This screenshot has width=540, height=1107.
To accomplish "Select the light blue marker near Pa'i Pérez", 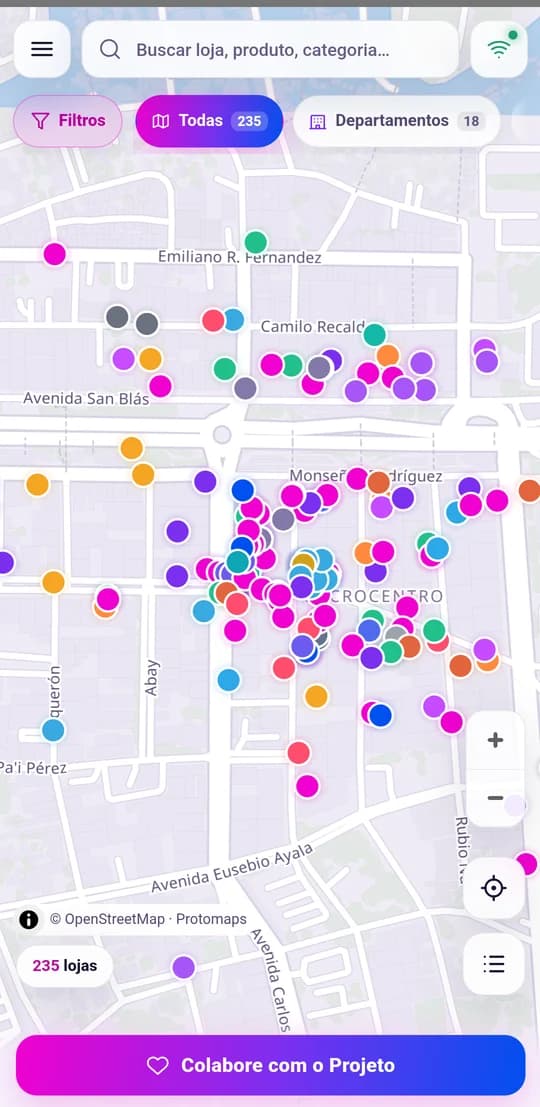I will pyautogui.click(x=53, y=729).
